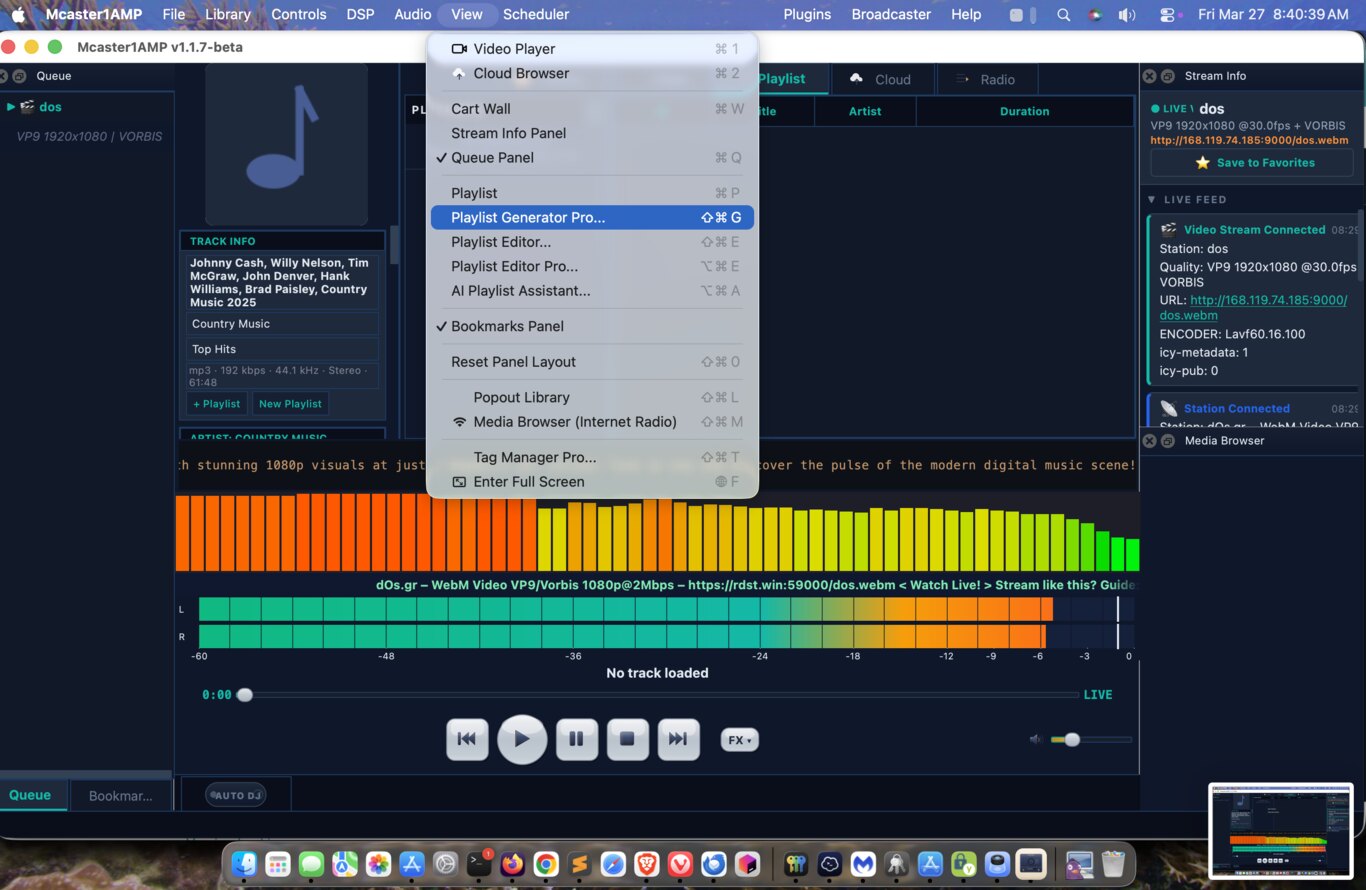This screenshot has height=890, width=1366.
Task: Select Playlist Generator Pro menu item
Action: [x=592, y=217]
